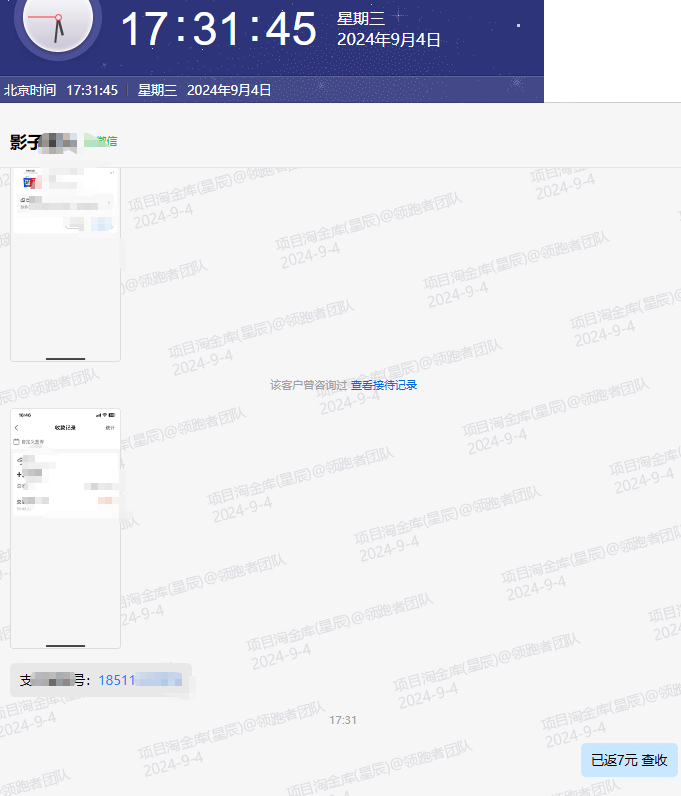The height and width of the screenshot is (796, 681).
Task: Click the large digital time 17:31:45
Action: click(218, 29)
